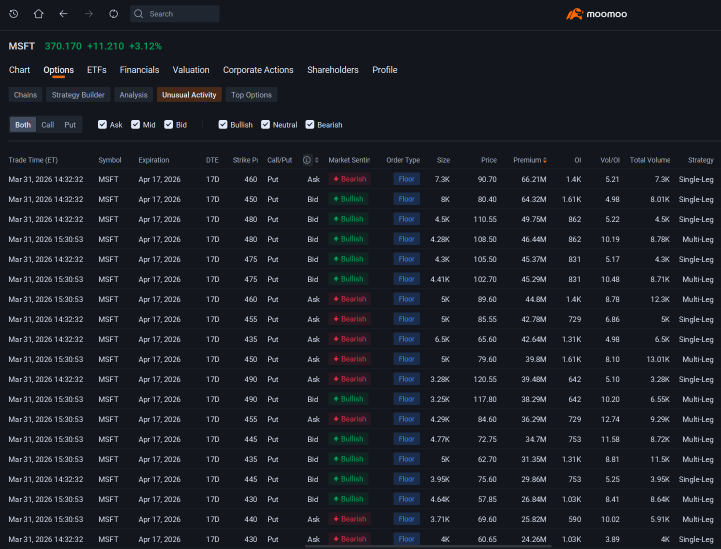
Task: Click the Trade Time (ET) column header
Action: coord(33,160)
